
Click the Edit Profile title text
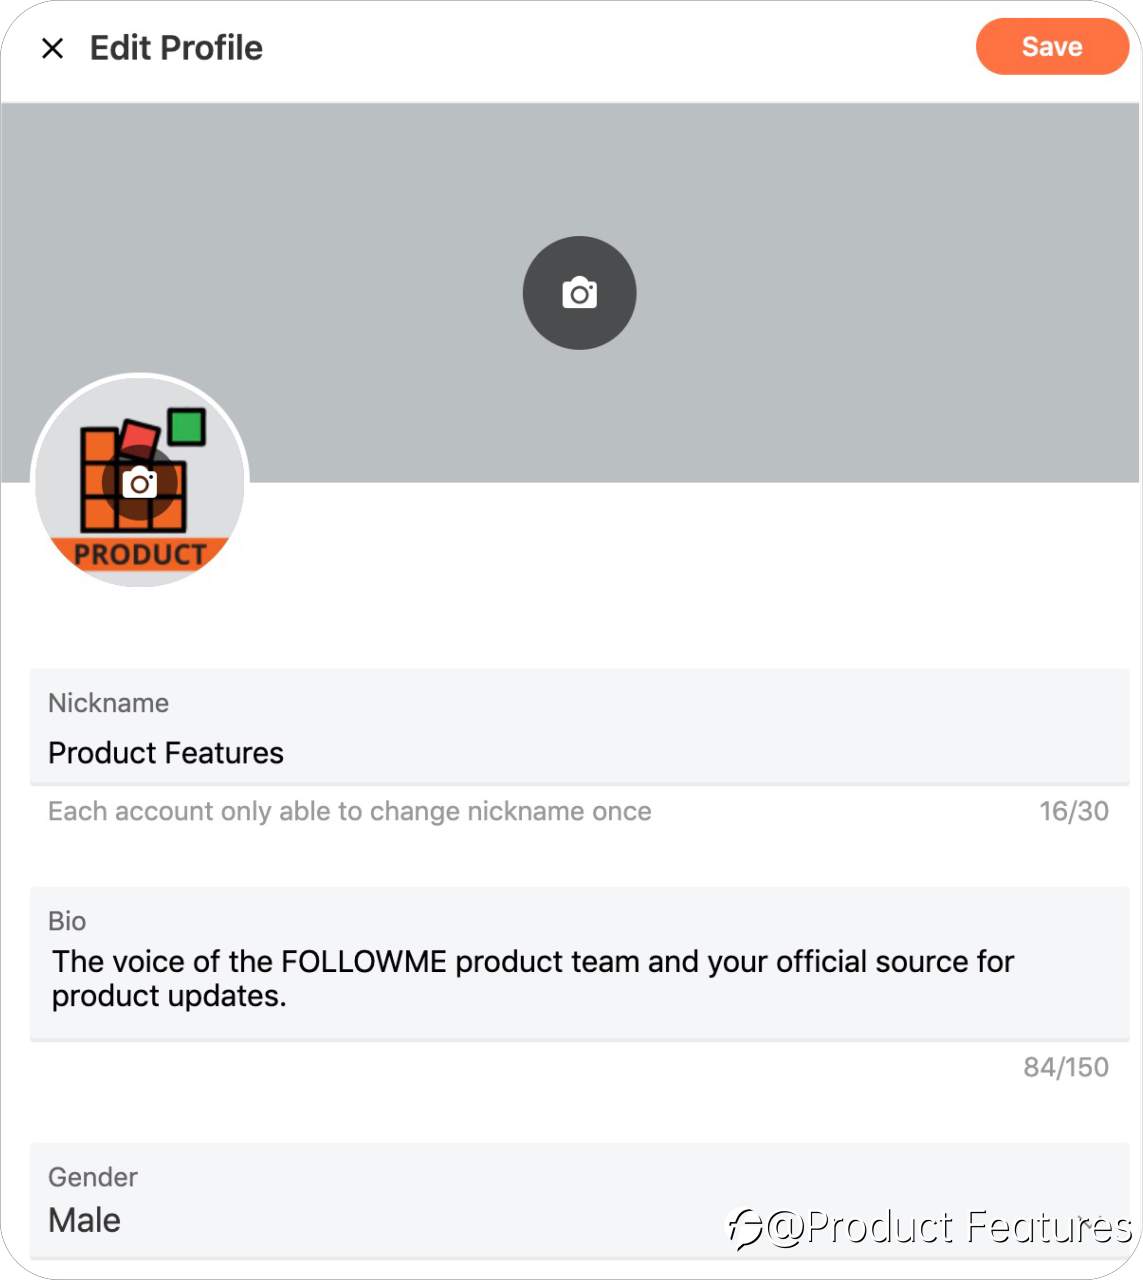[176, 48]
